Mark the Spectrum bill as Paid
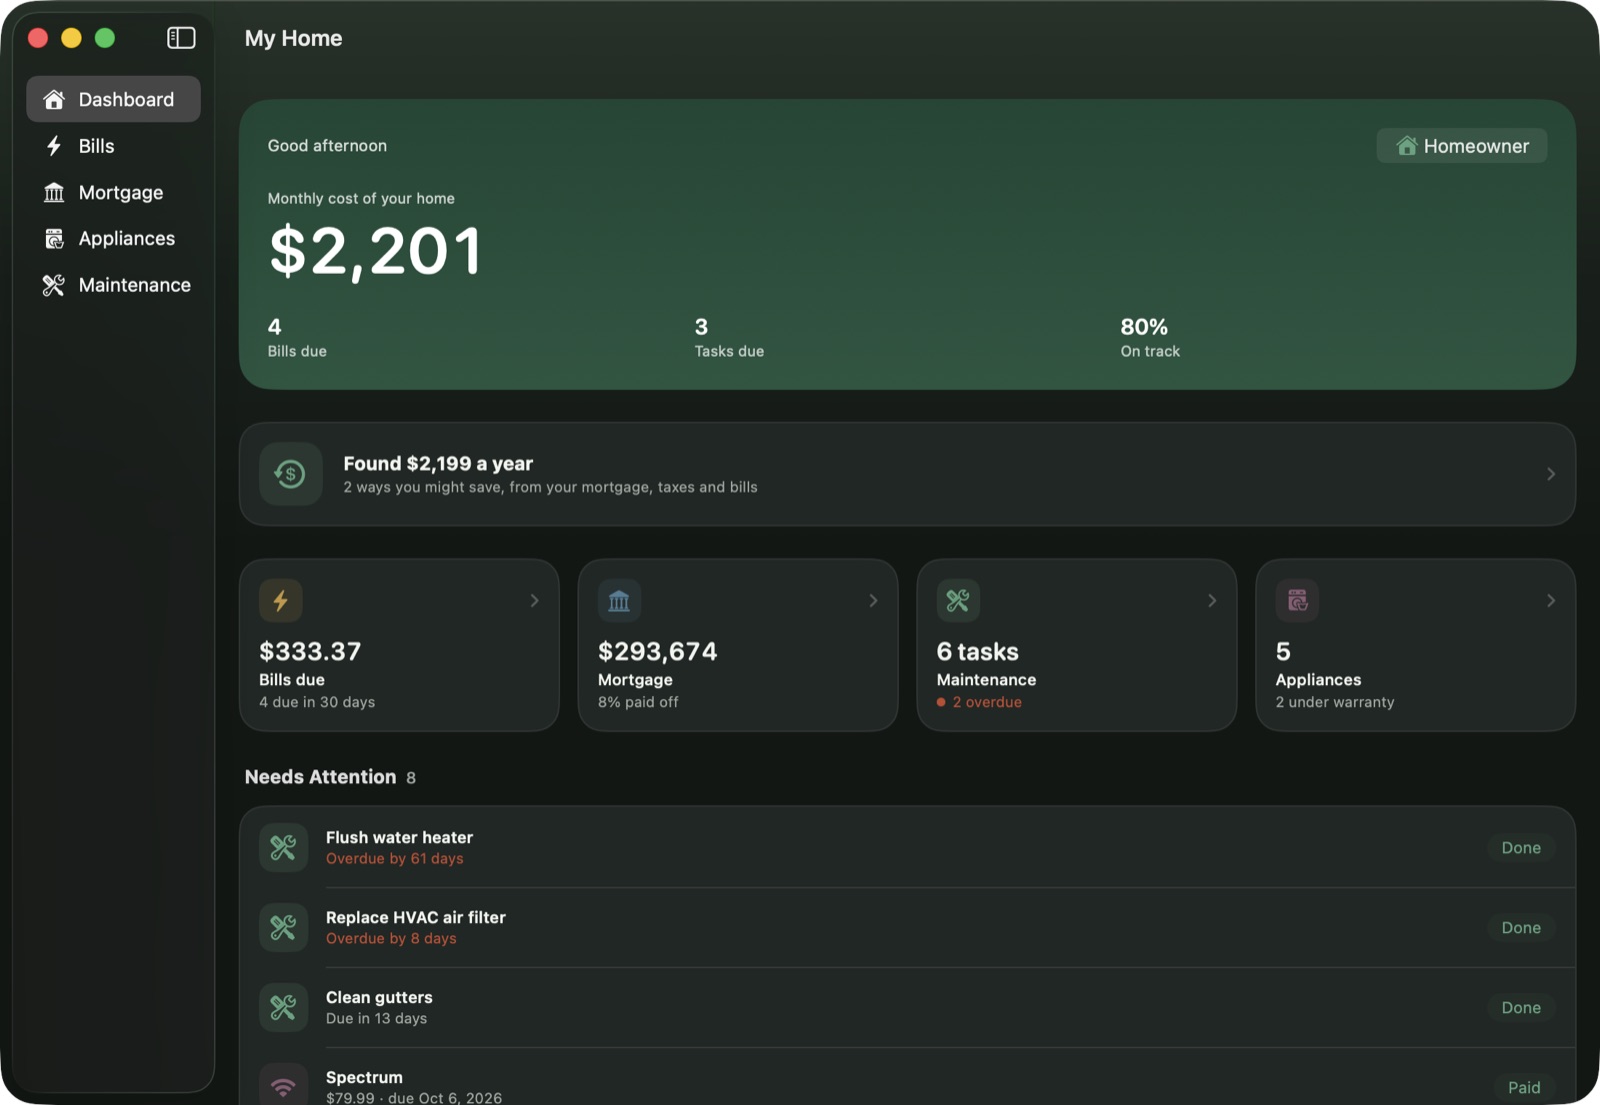This screenshot has width=1600, height=1105. (x=1524, y=1087)
